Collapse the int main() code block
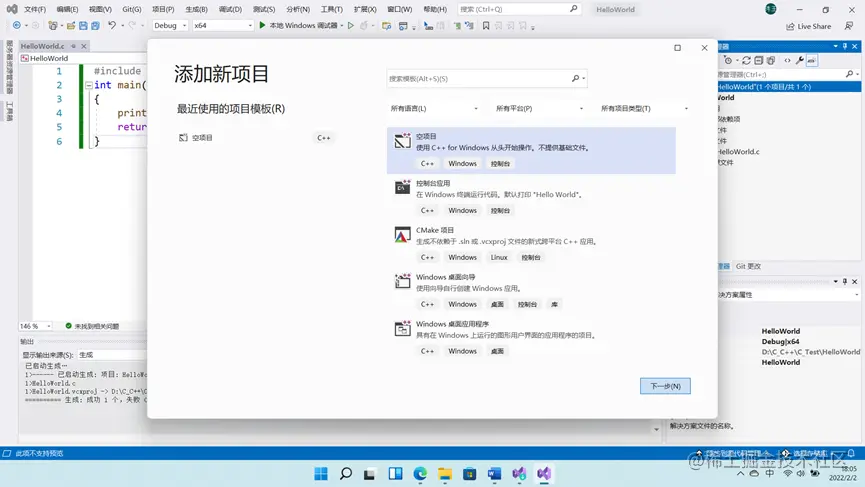The image size is (865, 487). 88,85
